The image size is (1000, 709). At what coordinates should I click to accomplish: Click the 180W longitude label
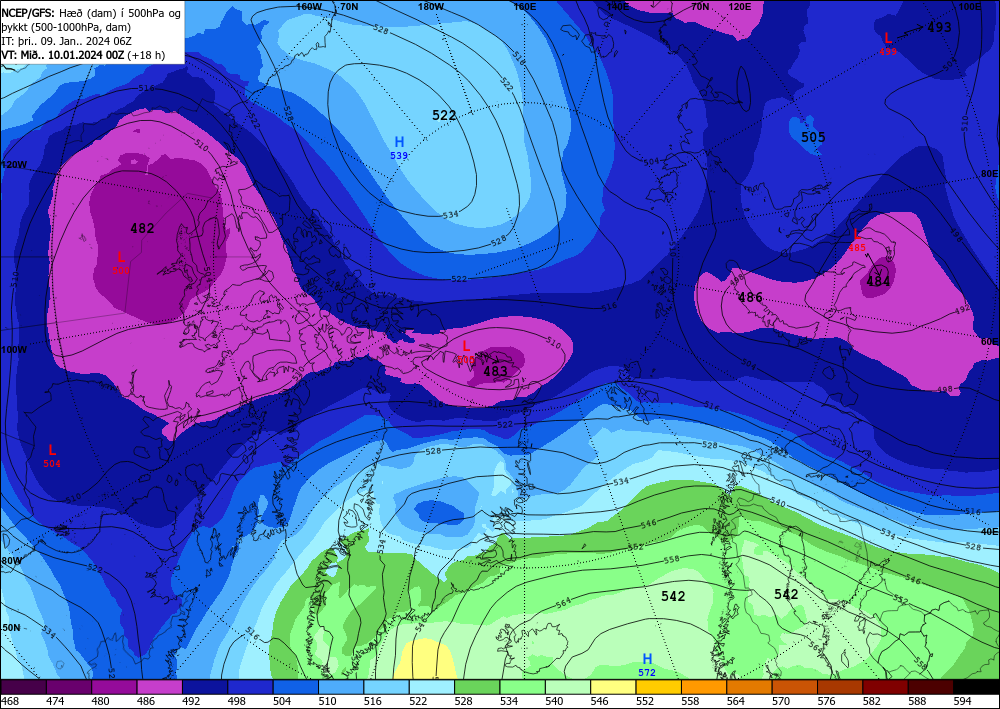431,6
